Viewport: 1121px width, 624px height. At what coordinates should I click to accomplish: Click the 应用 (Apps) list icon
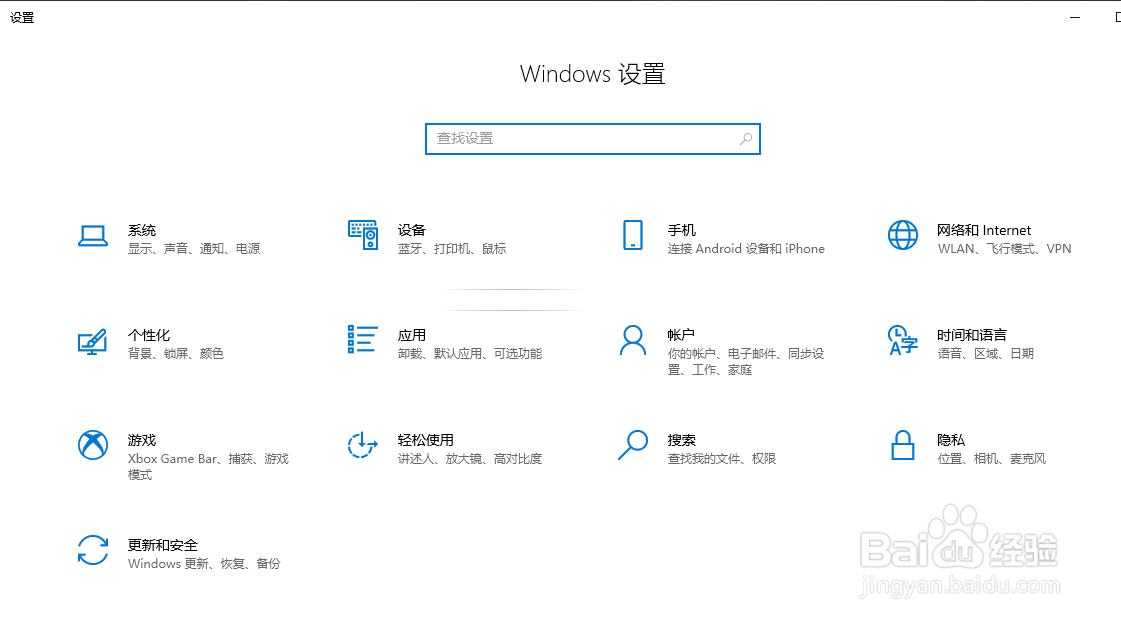(363, 341)
